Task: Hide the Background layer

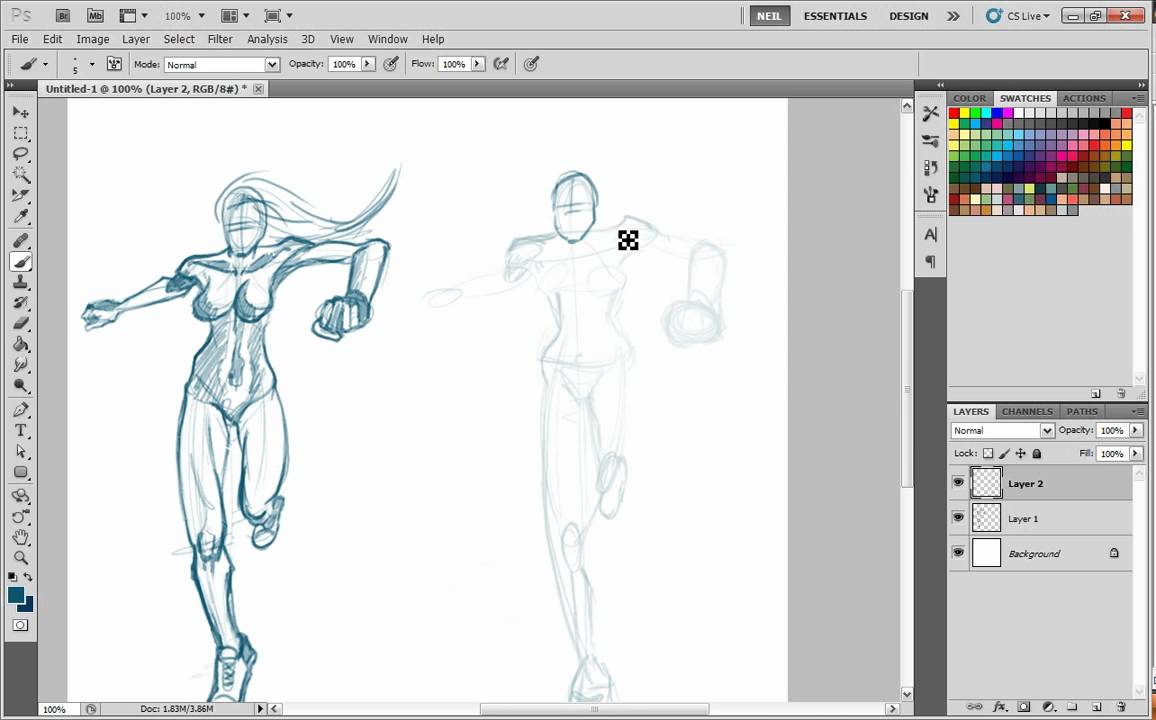Action: (x=958, y=552)
